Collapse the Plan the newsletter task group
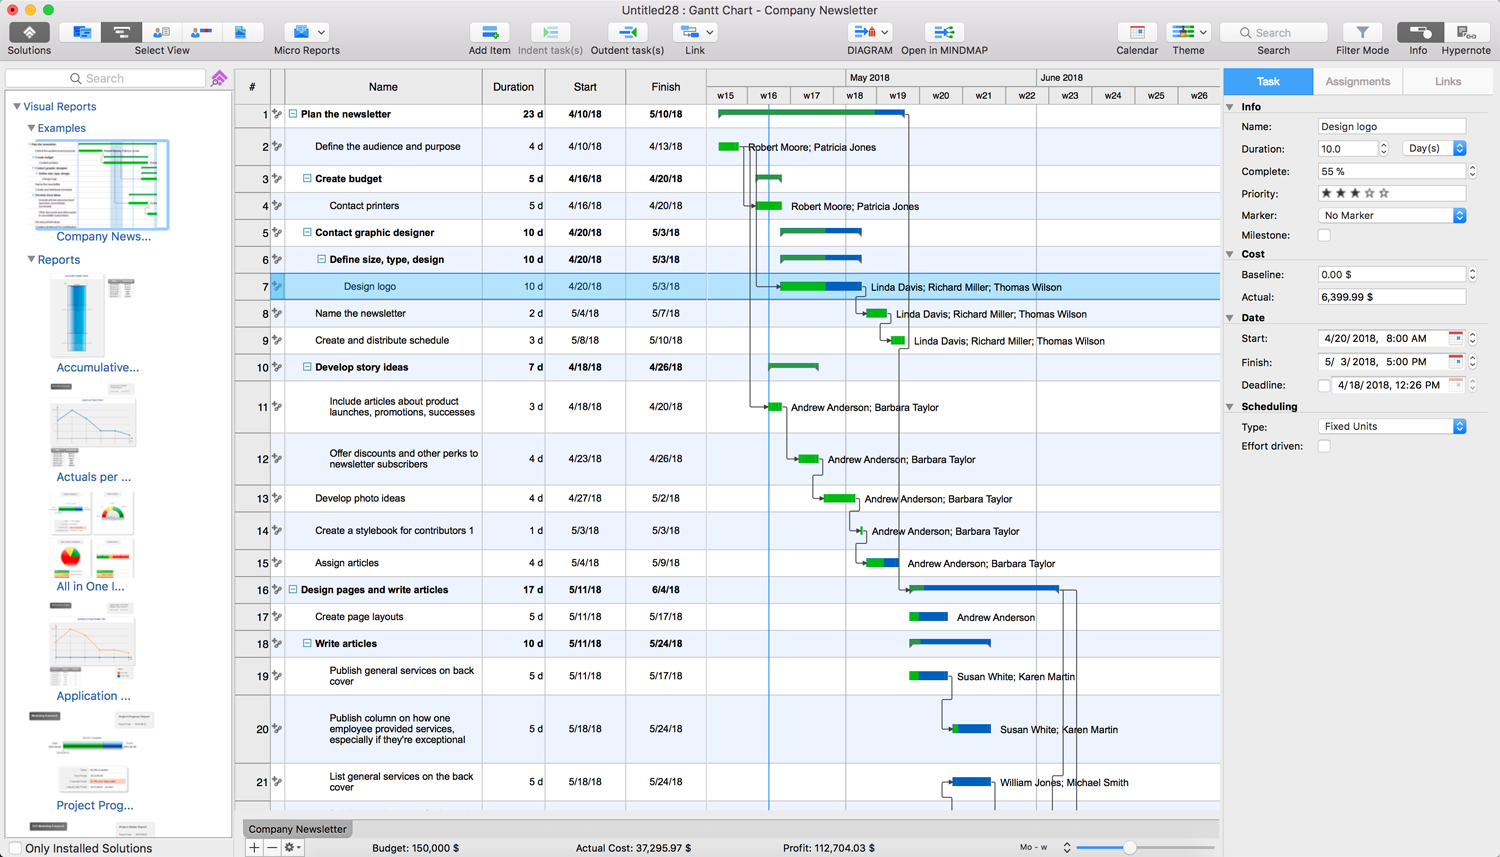The height and width of the screenshot is (857, 1500). pyautogui.click(x=293, y=114)
